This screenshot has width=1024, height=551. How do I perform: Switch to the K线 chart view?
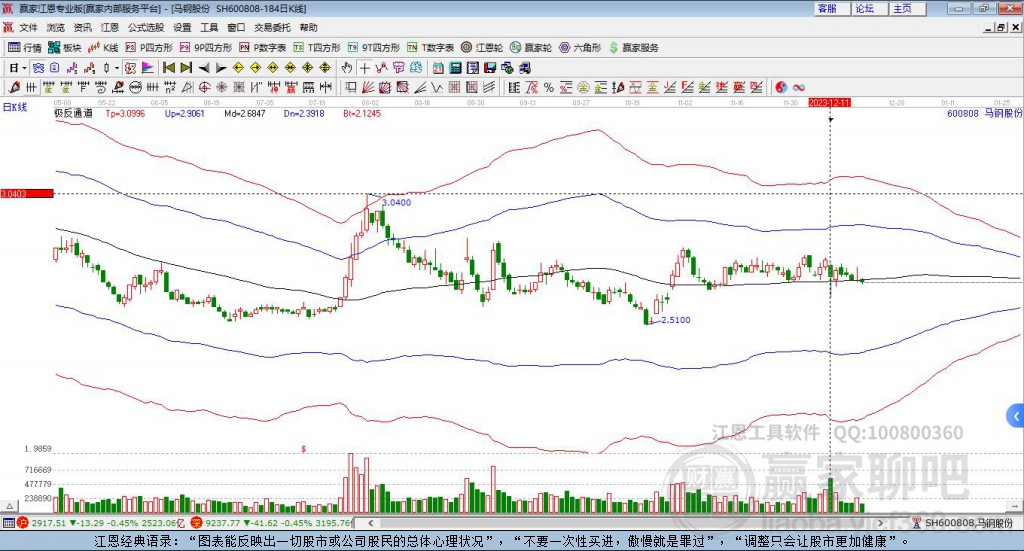pyautogui.click(x=103, y=48)
